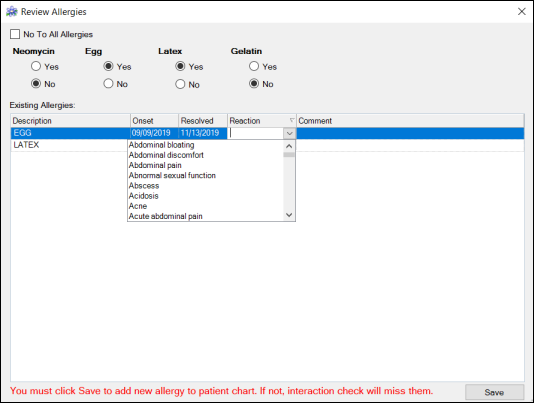Viewport: 534px width, 403px height.
Task: Click the reaction list scrollbar thumb
Action: tap(289, 155)
